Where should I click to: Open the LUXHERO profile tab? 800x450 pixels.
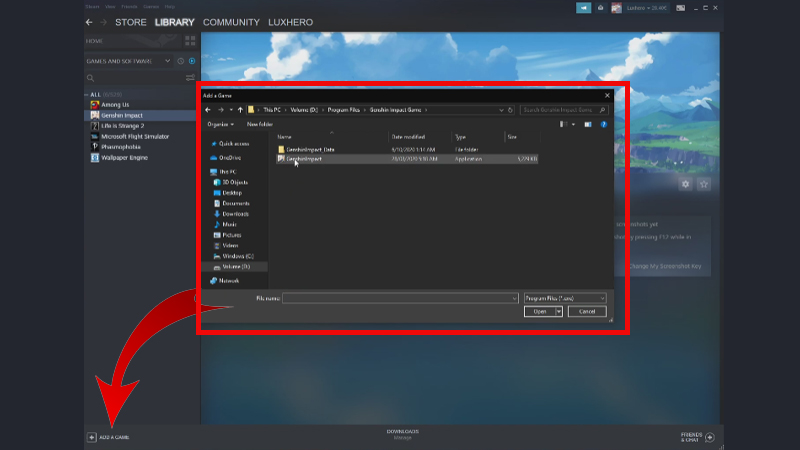[x=290, y=22]
